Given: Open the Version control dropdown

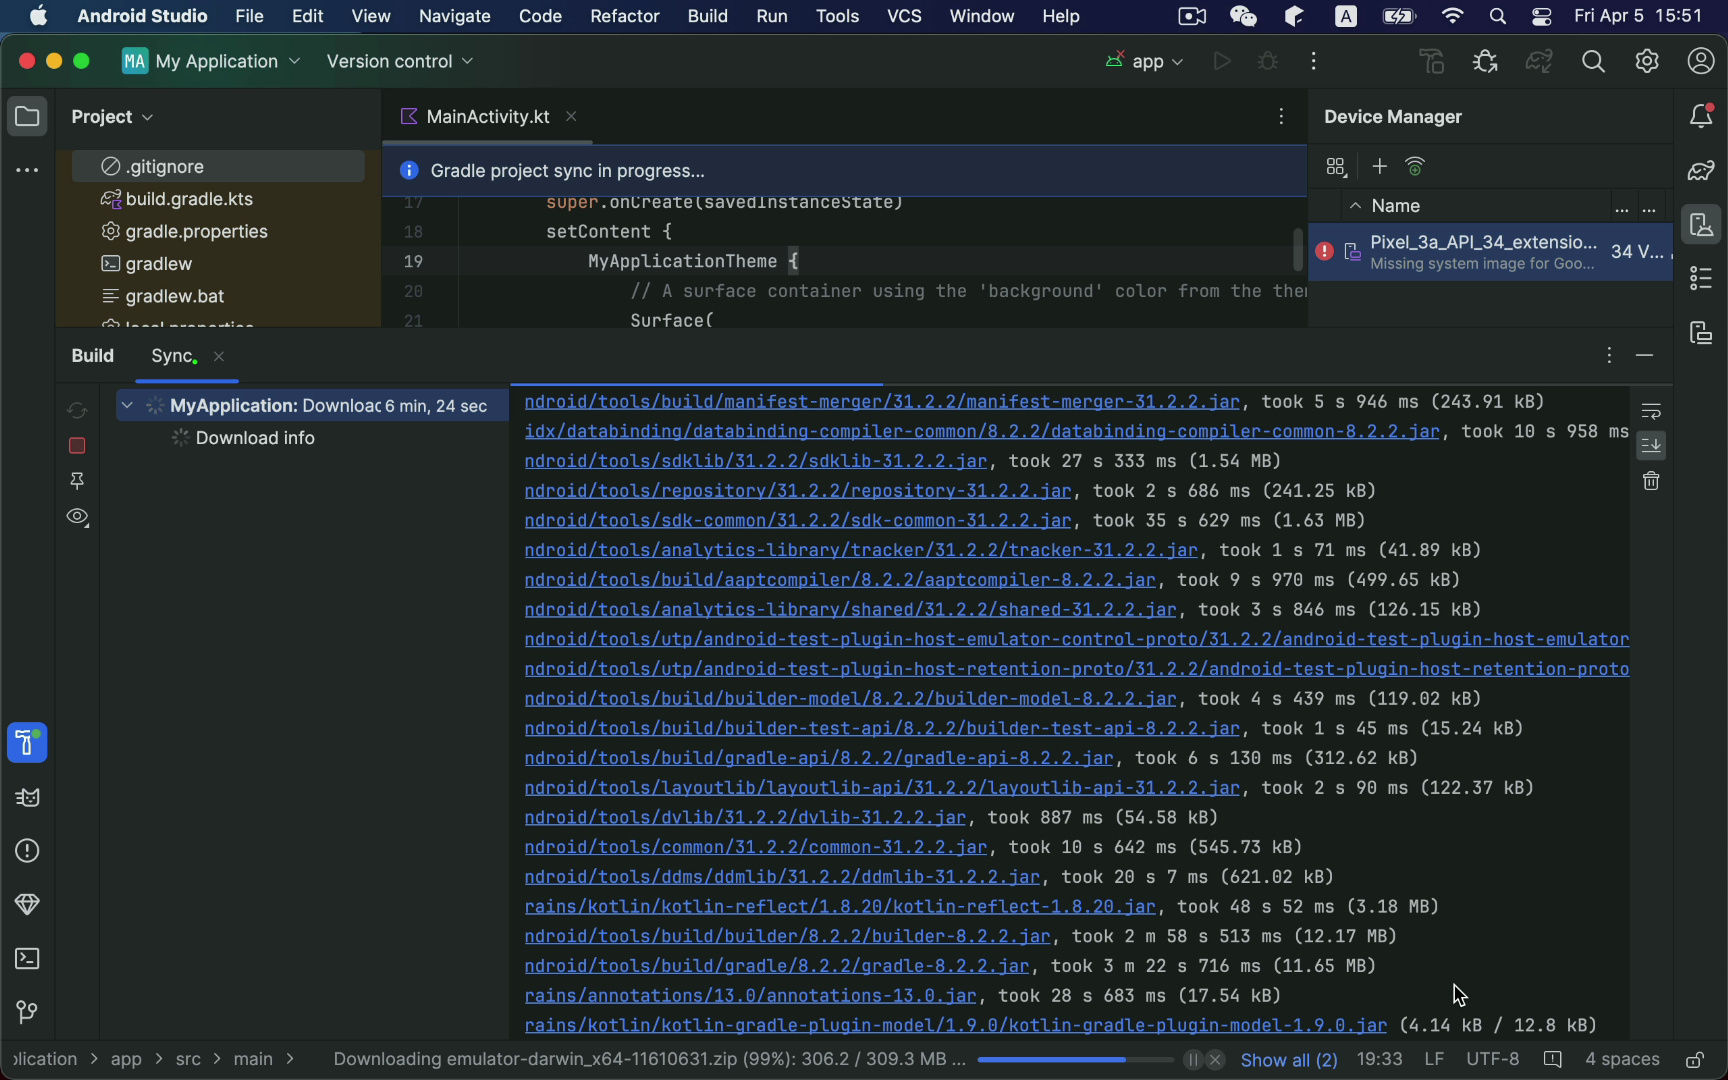Looking at the screenshot, I should [x=400, y=62].
